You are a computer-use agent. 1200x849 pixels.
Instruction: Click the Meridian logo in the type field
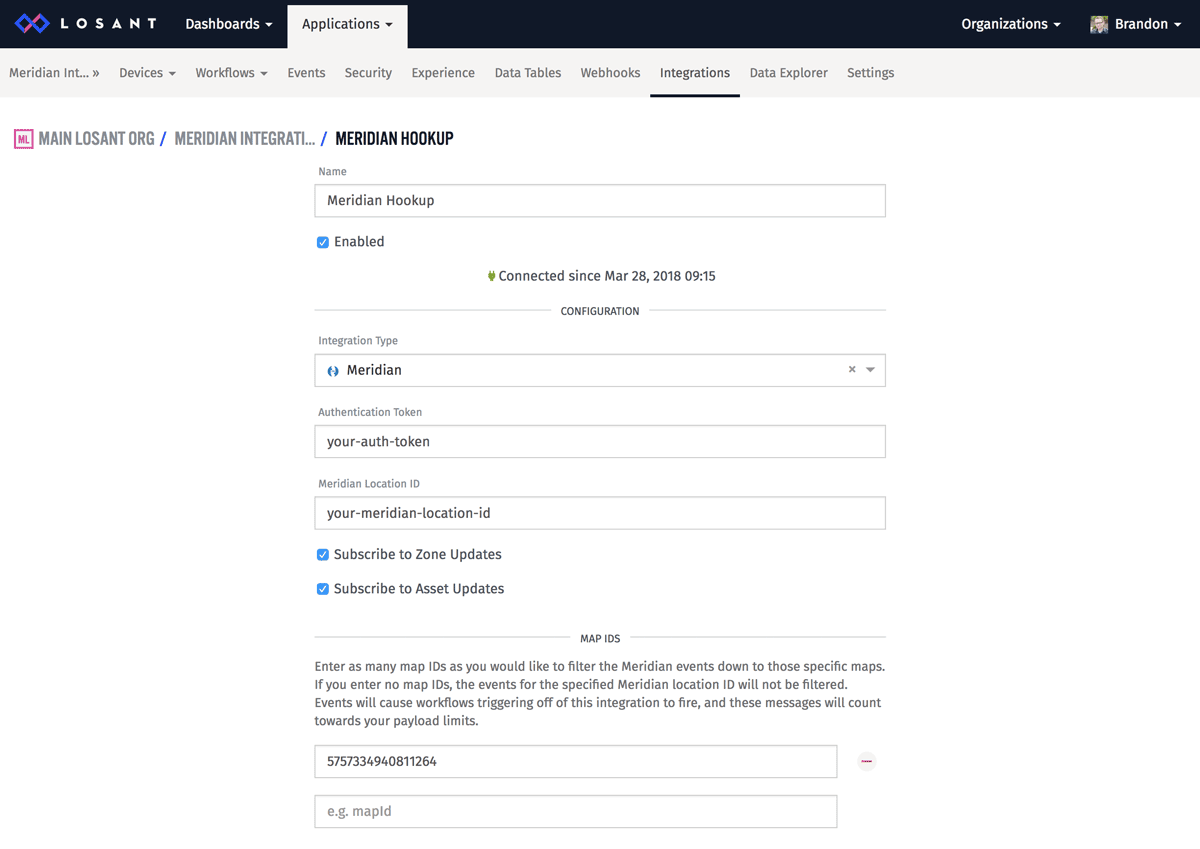tap(333, 371)
